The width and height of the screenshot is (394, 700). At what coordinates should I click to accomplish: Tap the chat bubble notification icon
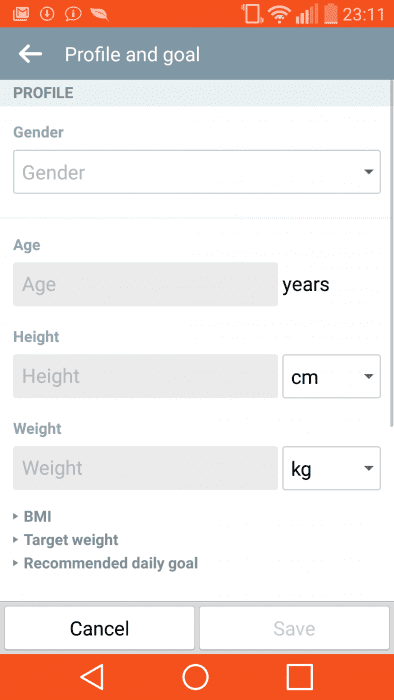click(x=73, y=14)
